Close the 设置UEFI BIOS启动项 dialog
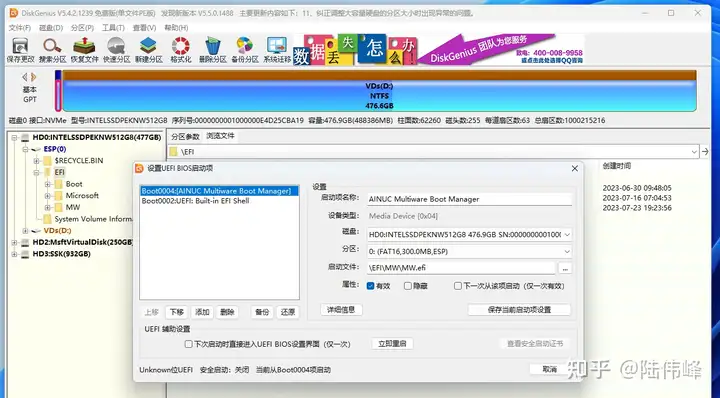Viewport: 720px width, 398px height. point(574,169)
